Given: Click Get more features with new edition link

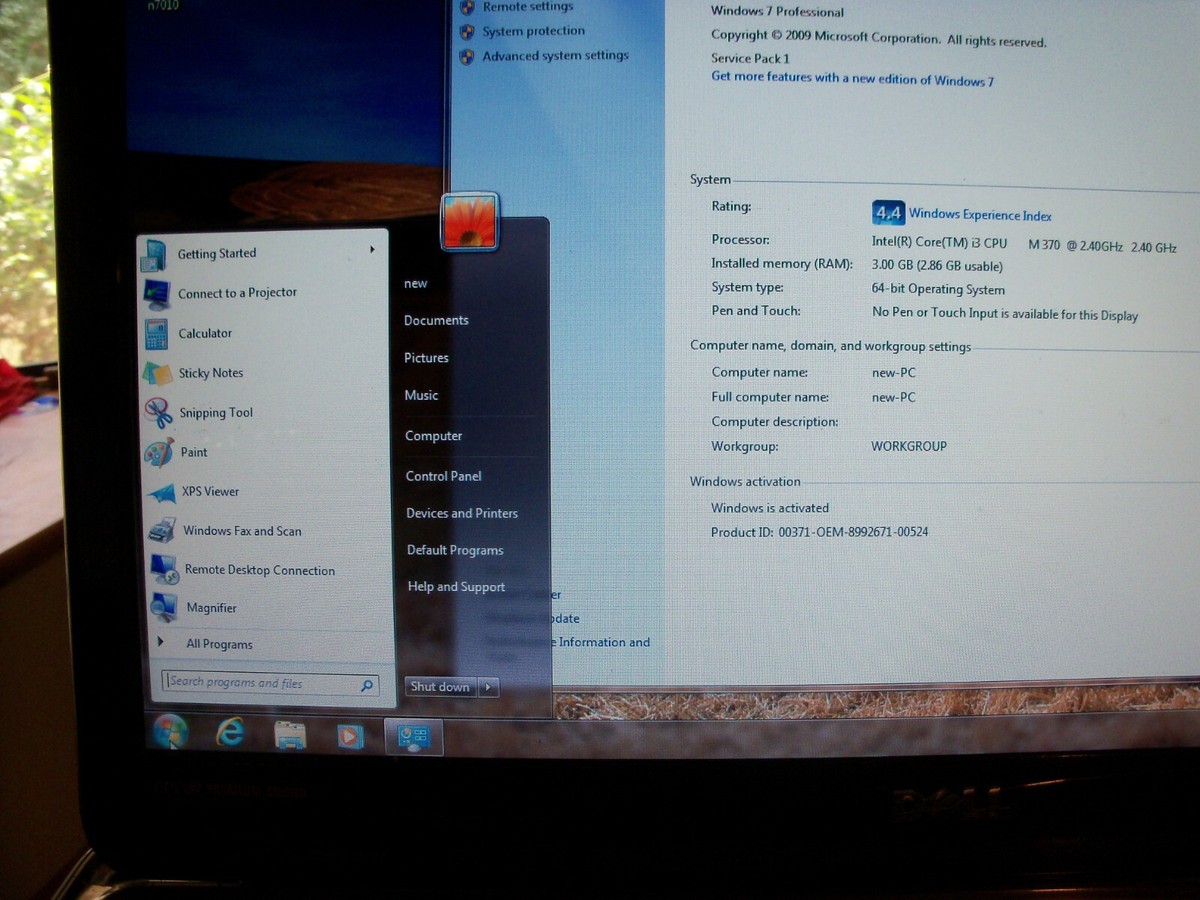Looking at the screenshot, I should [x=852, y=79].
